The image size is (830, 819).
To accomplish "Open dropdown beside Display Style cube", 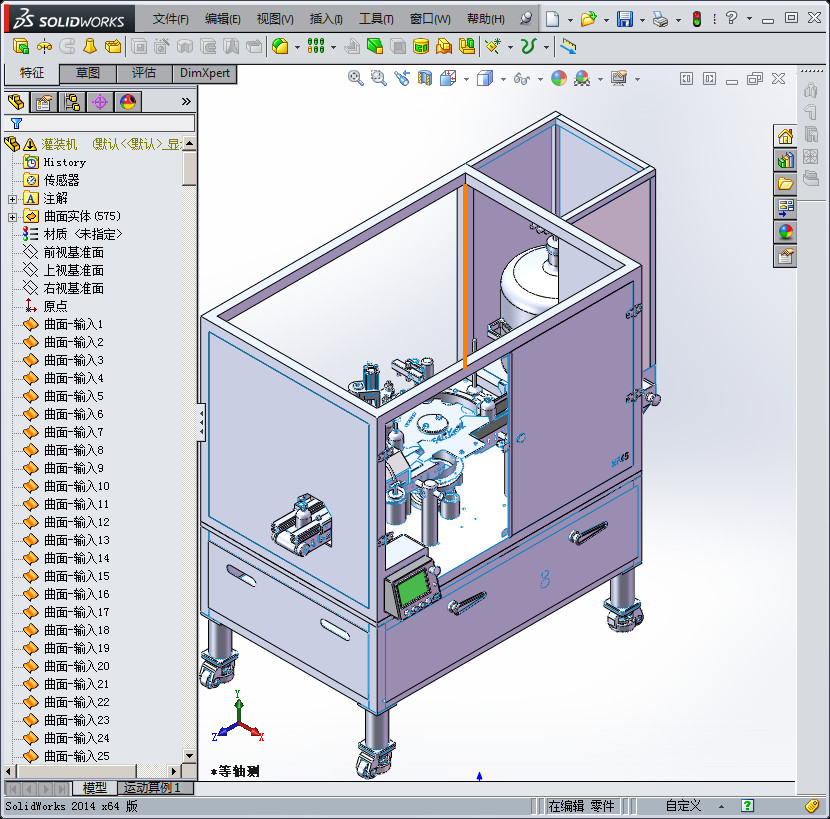I will 503,79.
